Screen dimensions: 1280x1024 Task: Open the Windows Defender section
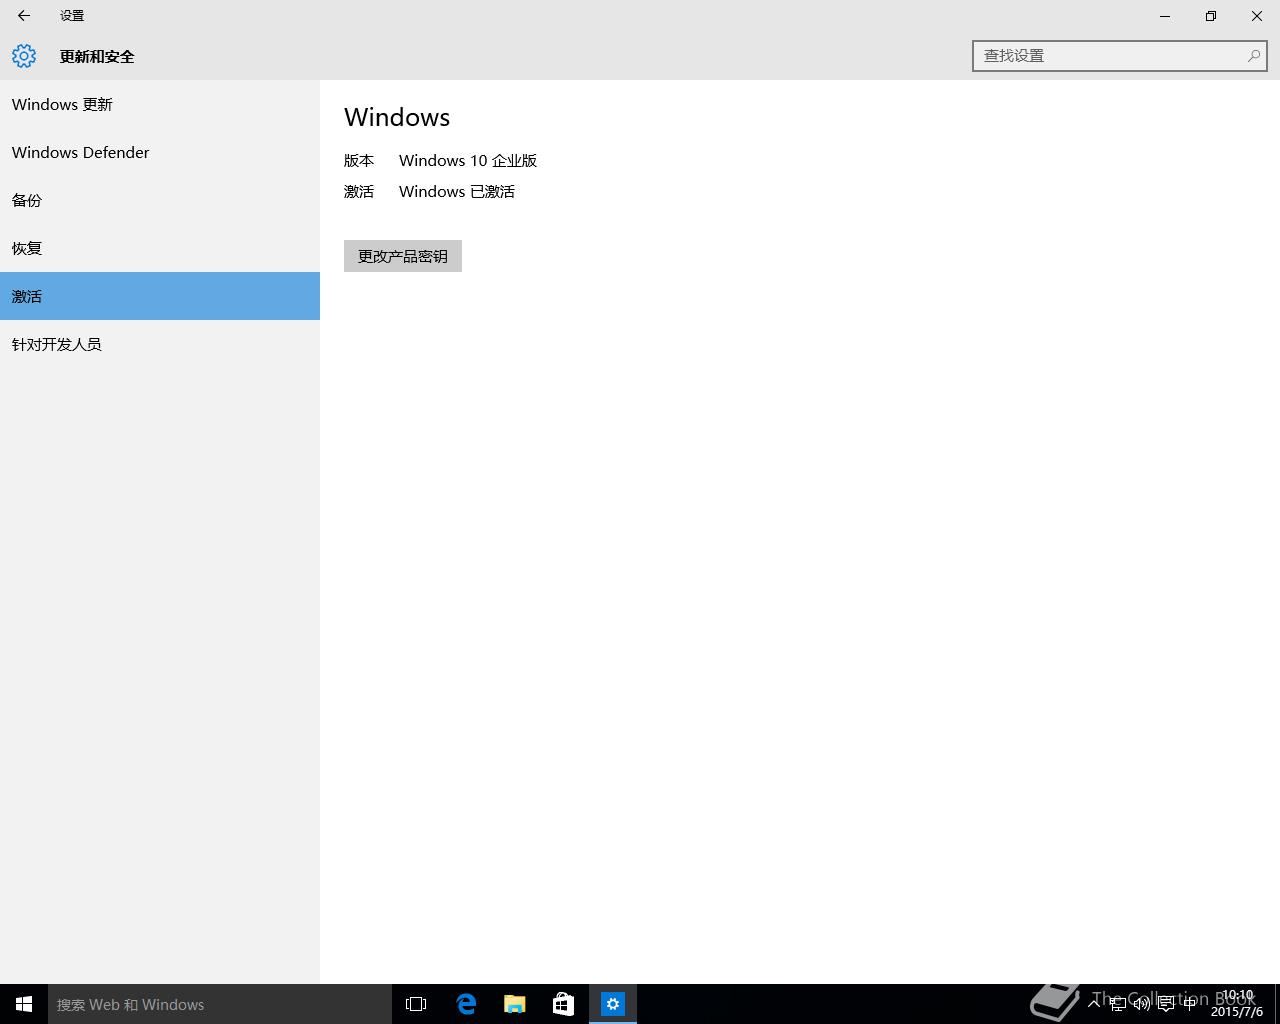160,152
